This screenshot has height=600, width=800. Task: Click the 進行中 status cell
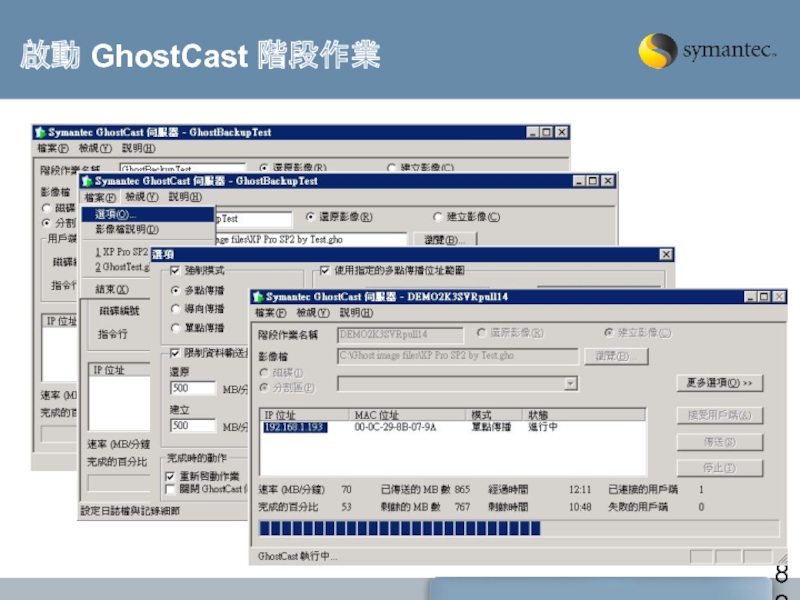543,427
